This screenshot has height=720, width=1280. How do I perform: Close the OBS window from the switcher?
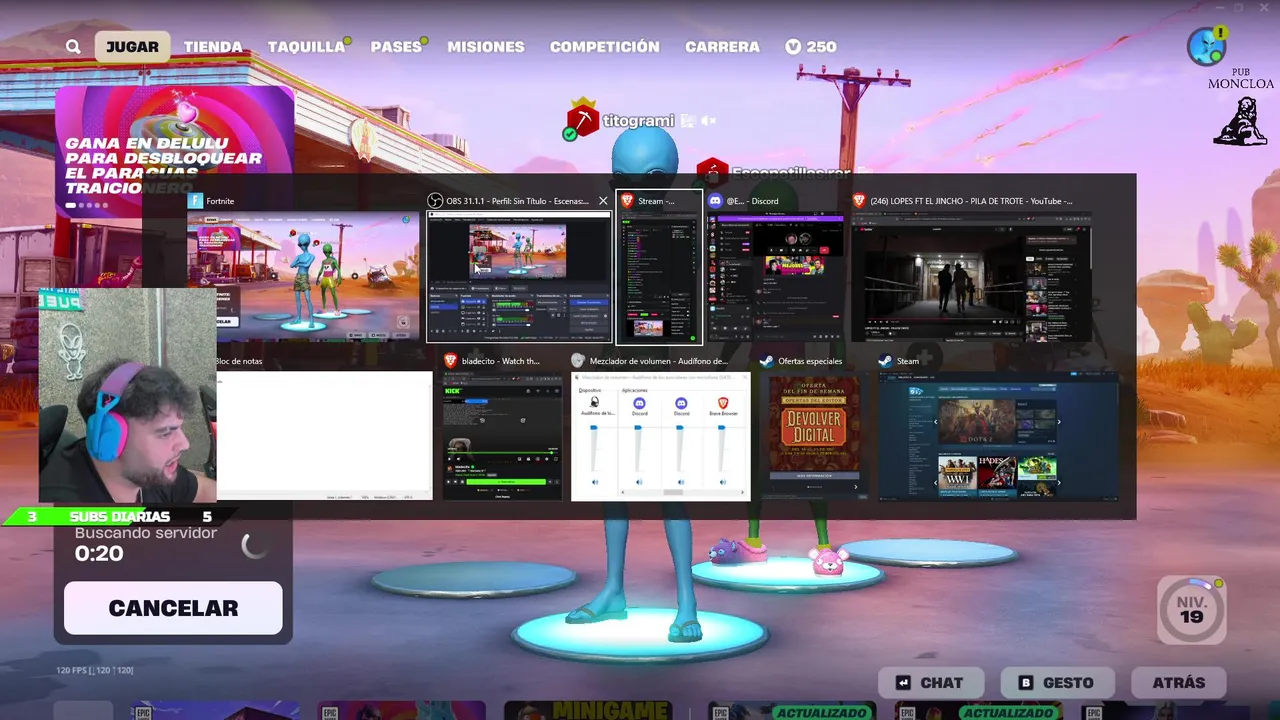click(x=603, y=201)
